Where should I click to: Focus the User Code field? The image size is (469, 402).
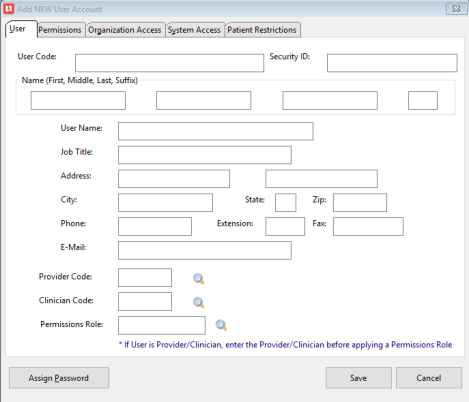click(169, 63)
